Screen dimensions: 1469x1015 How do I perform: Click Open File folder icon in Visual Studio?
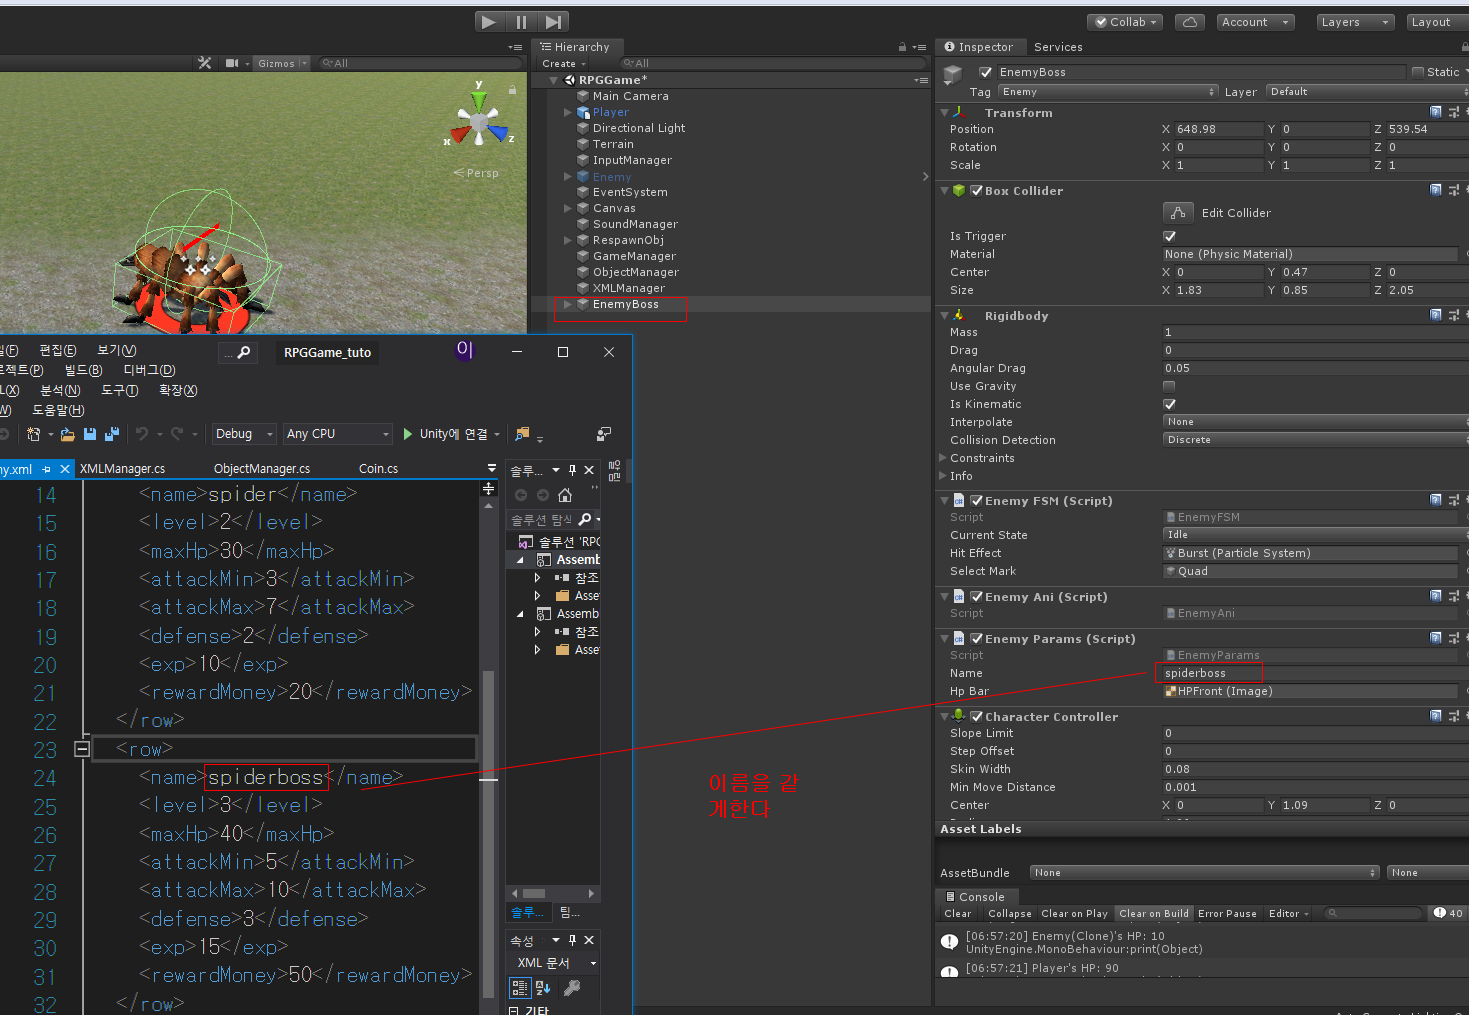[x=68, y=434]
